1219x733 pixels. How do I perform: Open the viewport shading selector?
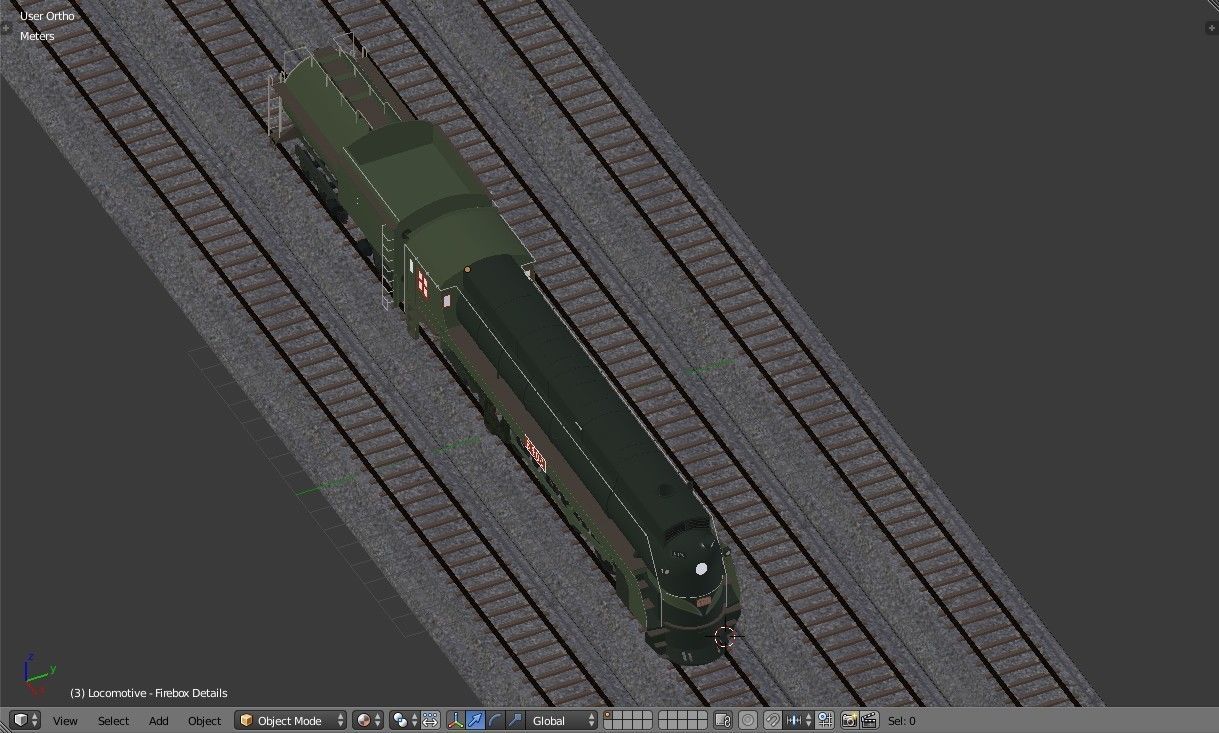click(368, 720)
